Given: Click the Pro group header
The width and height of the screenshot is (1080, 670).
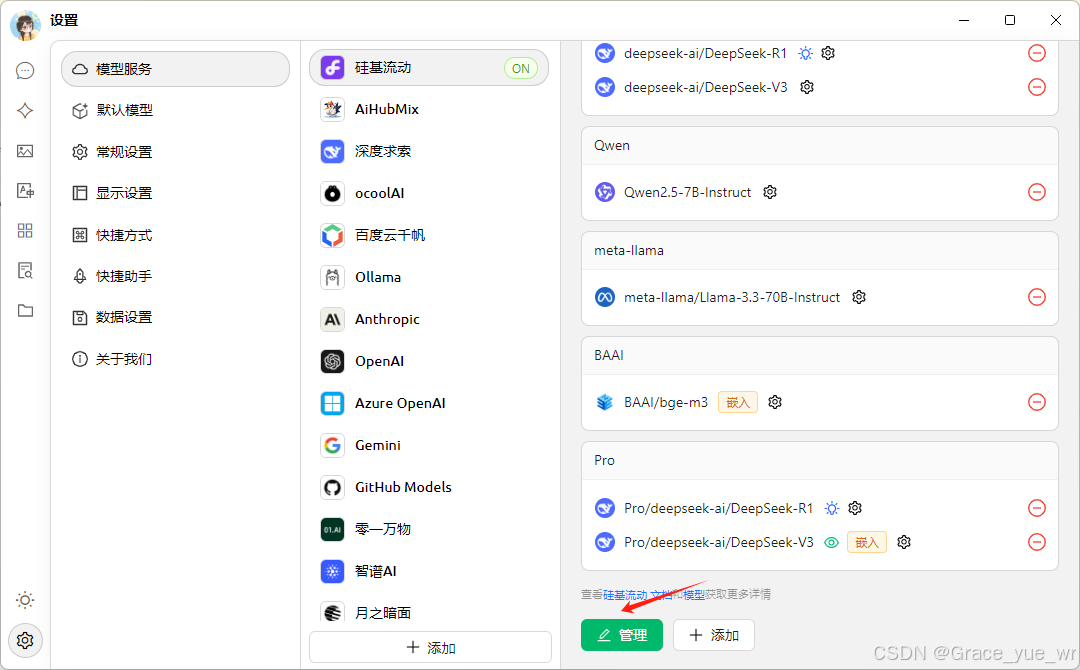Looking at the screenshot, I should click(820, 461).
